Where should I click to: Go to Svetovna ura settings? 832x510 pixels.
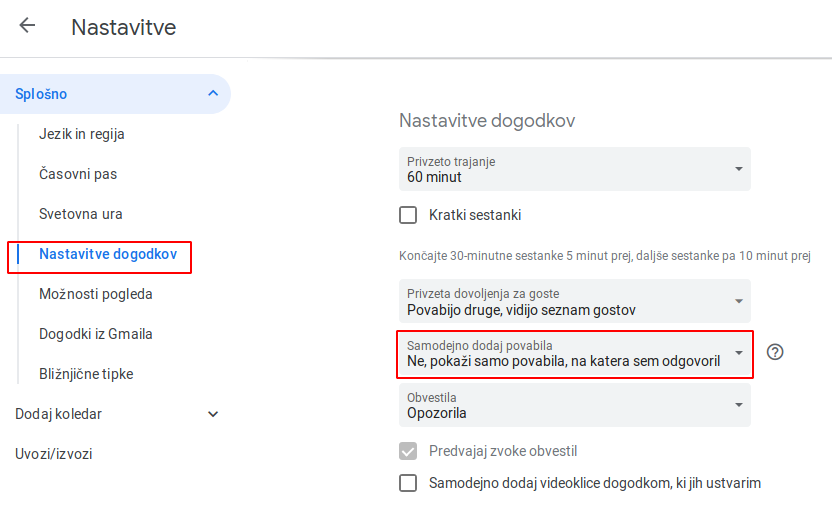81,214
